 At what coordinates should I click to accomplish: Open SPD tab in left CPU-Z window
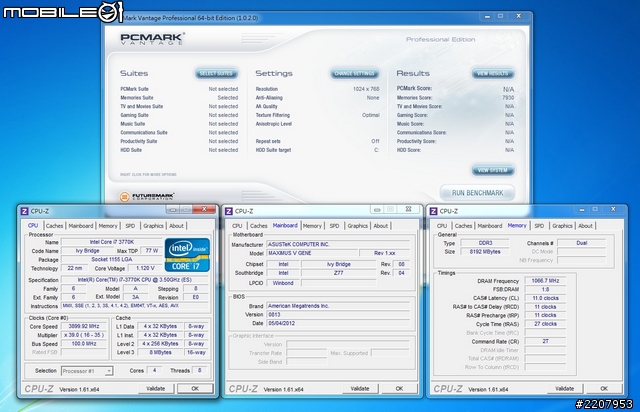point(130,226)
